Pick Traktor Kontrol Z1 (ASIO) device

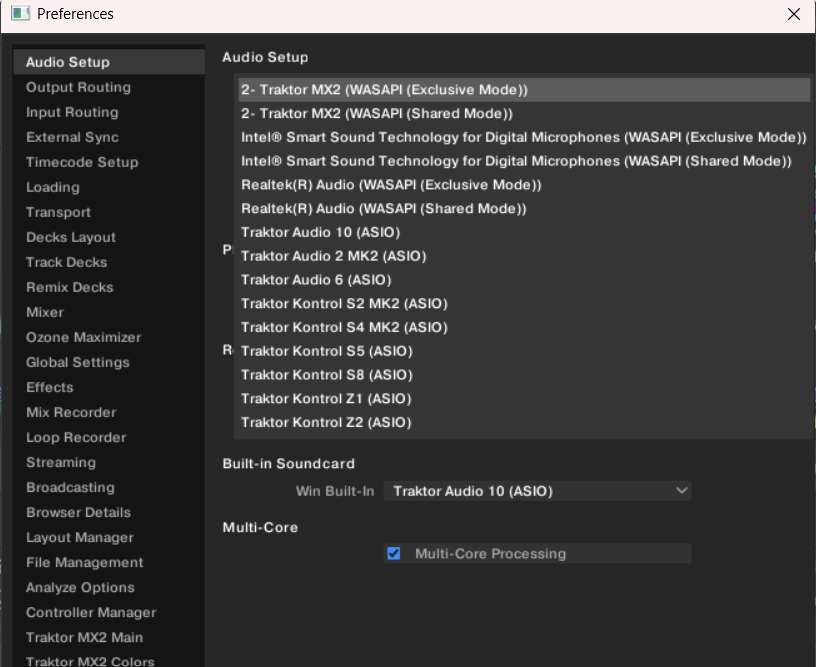(524, 399)
